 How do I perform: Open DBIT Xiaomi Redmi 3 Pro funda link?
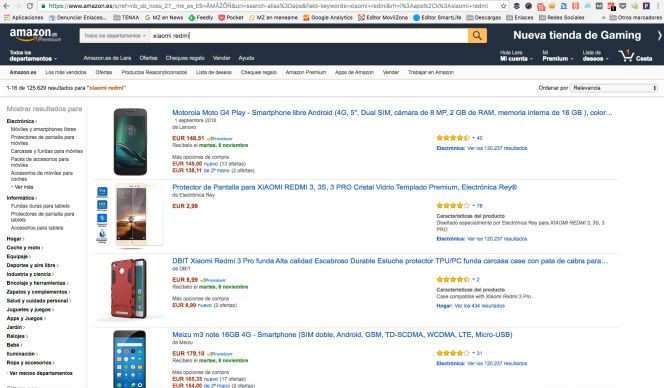tap(390, 261)
